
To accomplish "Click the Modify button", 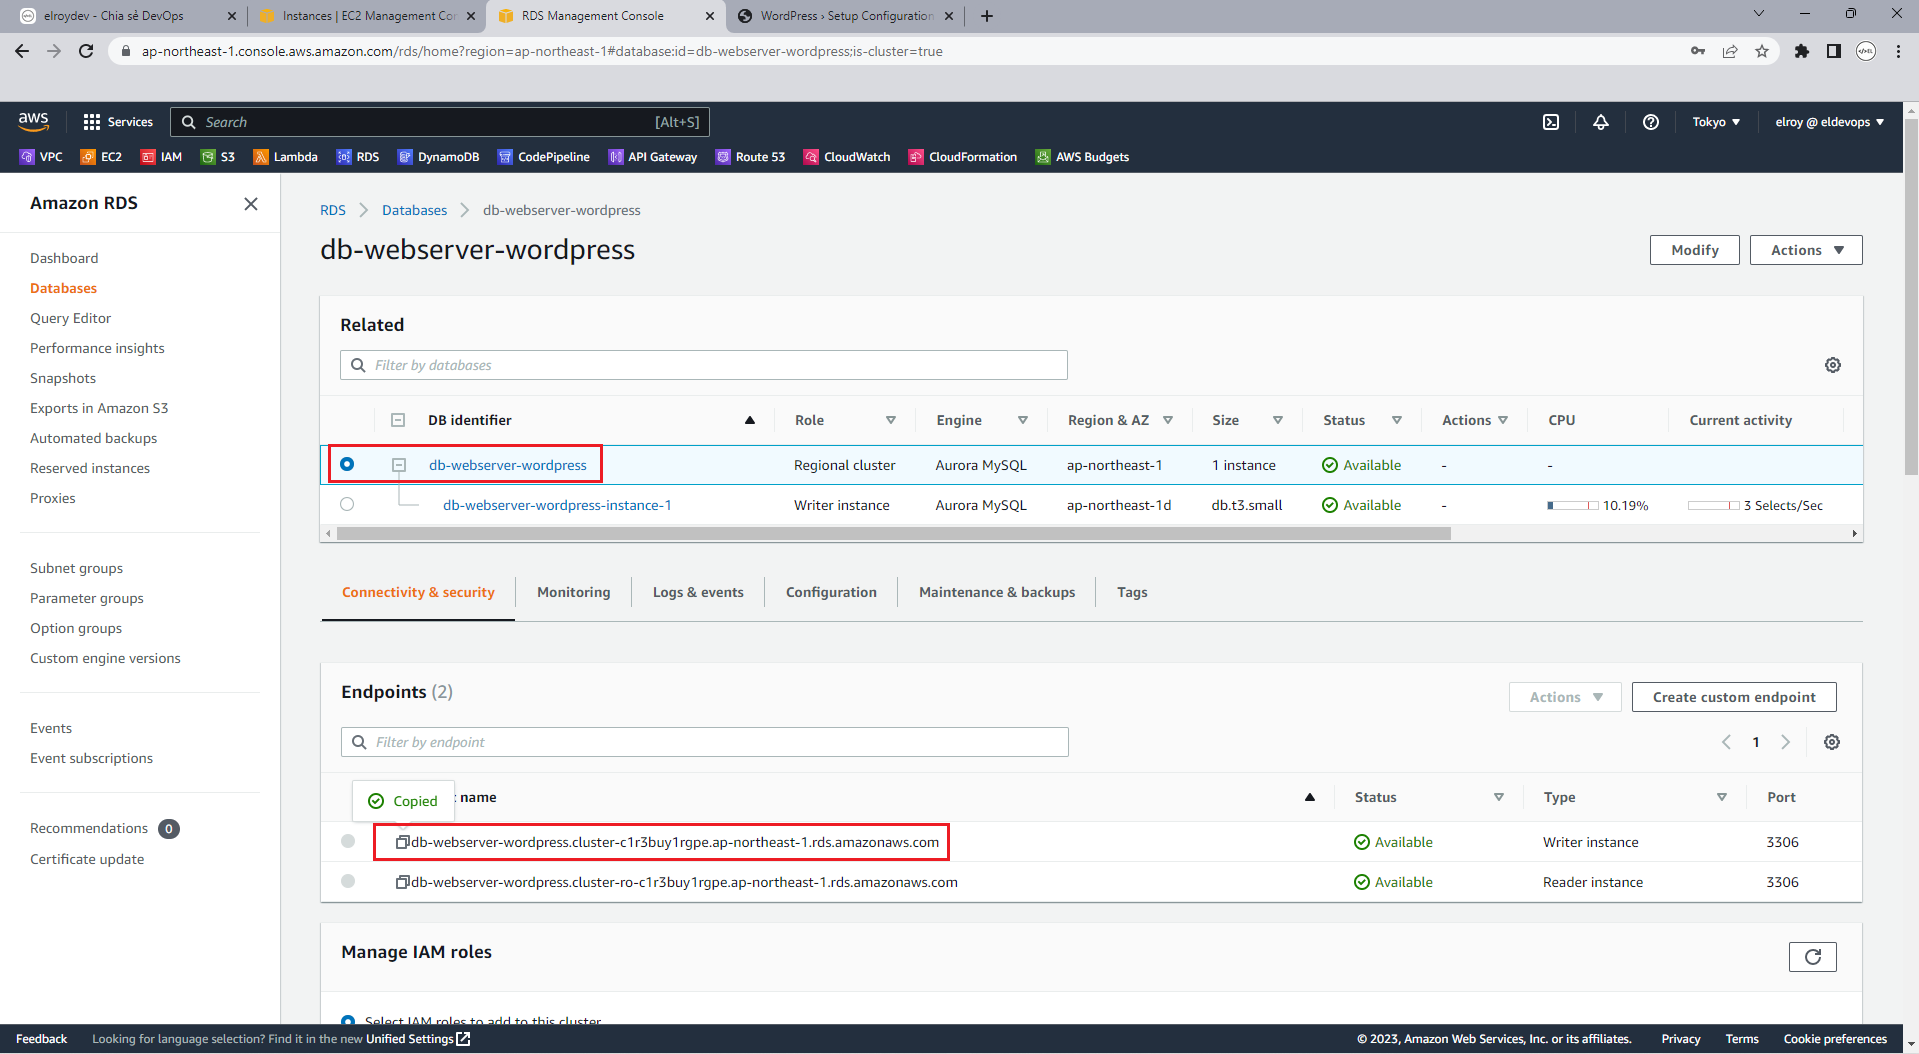I will click(x=1695, y=250).
